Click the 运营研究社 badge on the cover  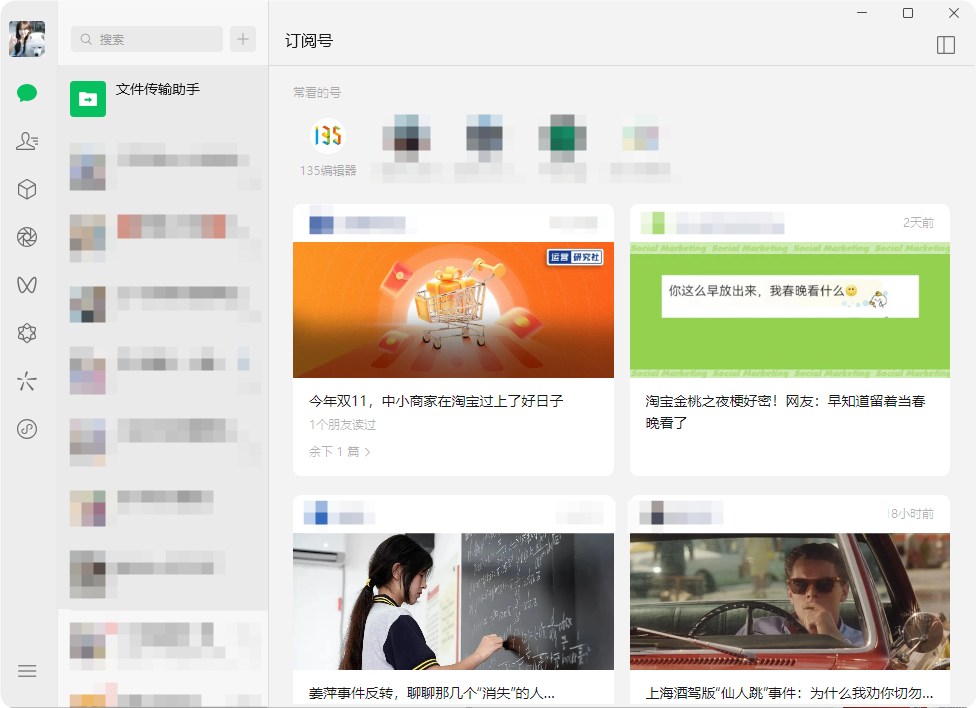[x=575, y=257]
